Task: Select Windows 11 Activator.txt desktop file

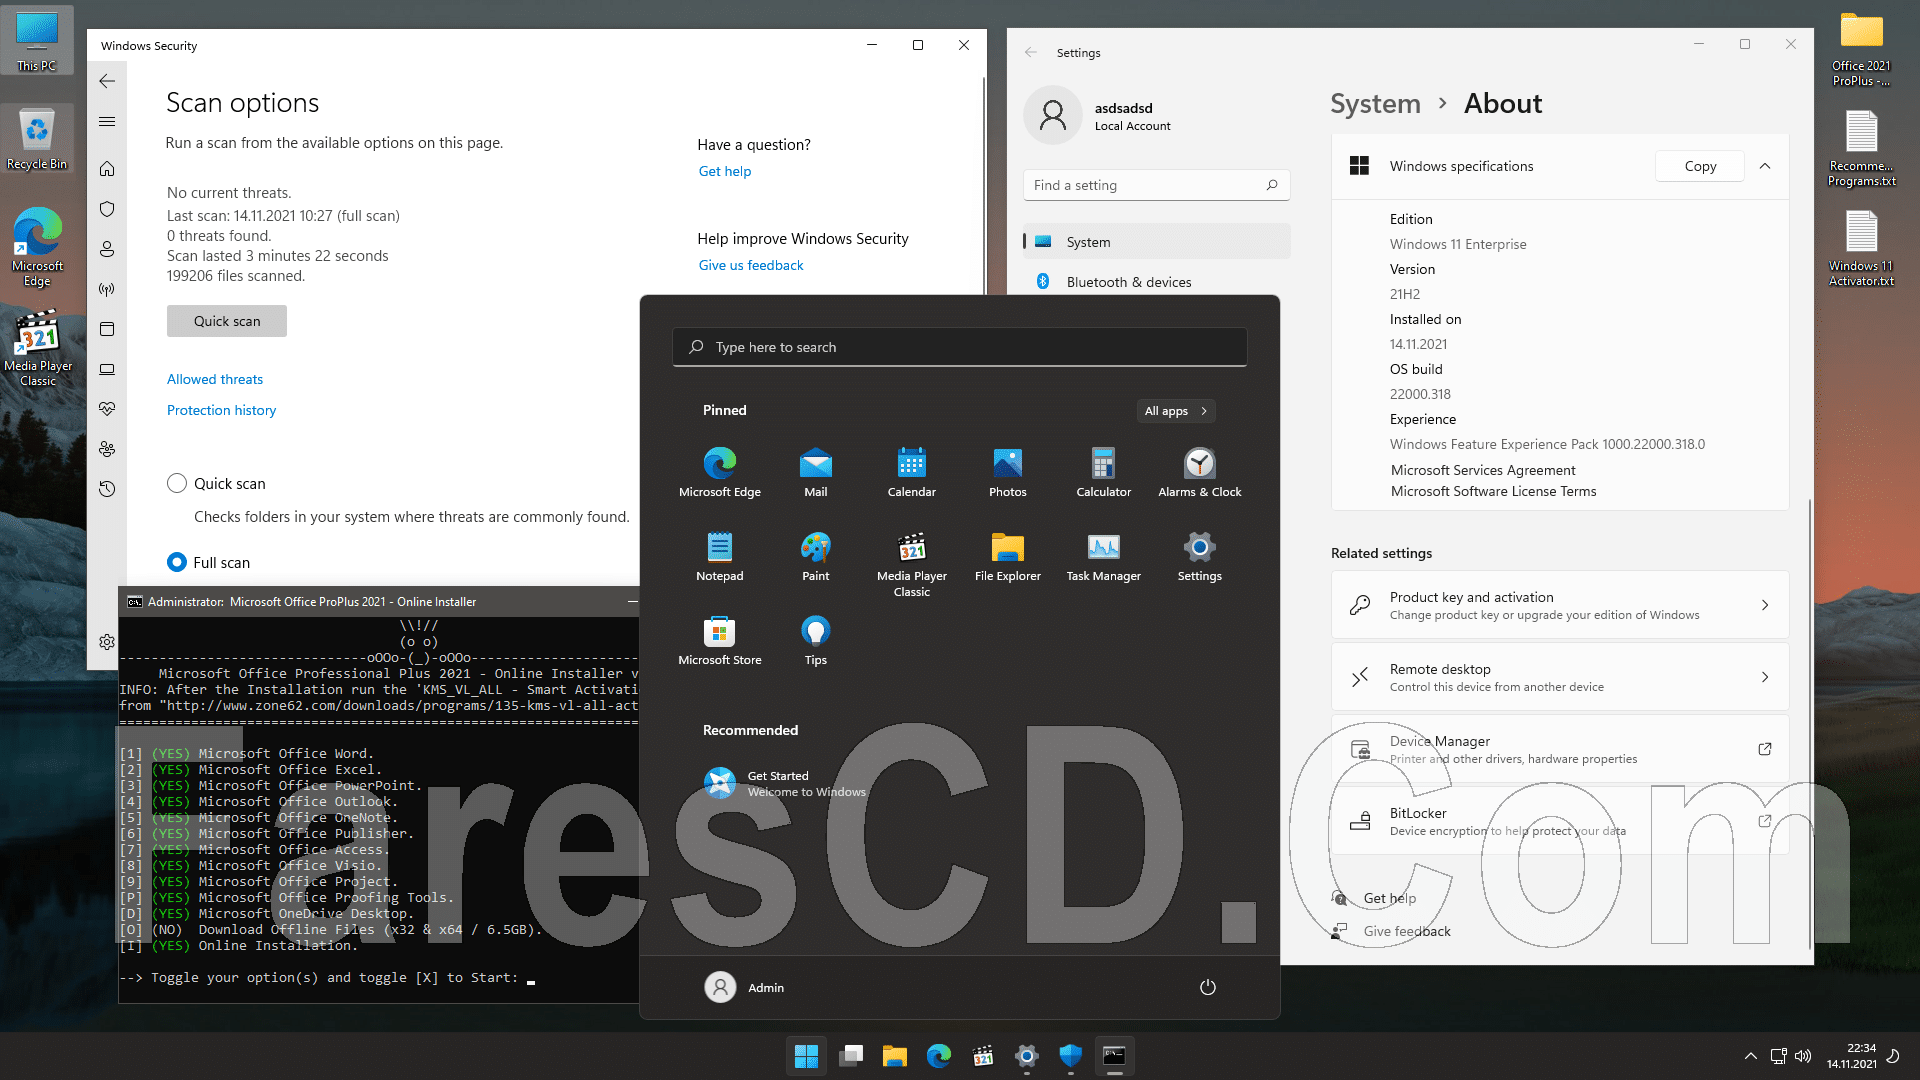Action: (1861, 248)
